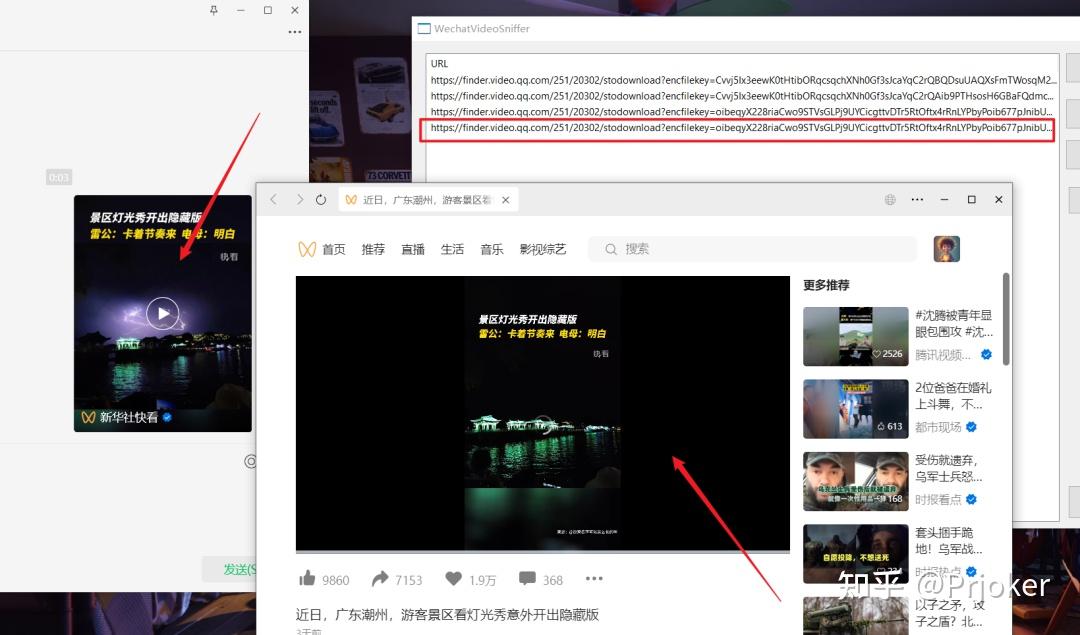Click into the 搜索 search field
This screenshot has width=1080, height=635.
(752, 249)
